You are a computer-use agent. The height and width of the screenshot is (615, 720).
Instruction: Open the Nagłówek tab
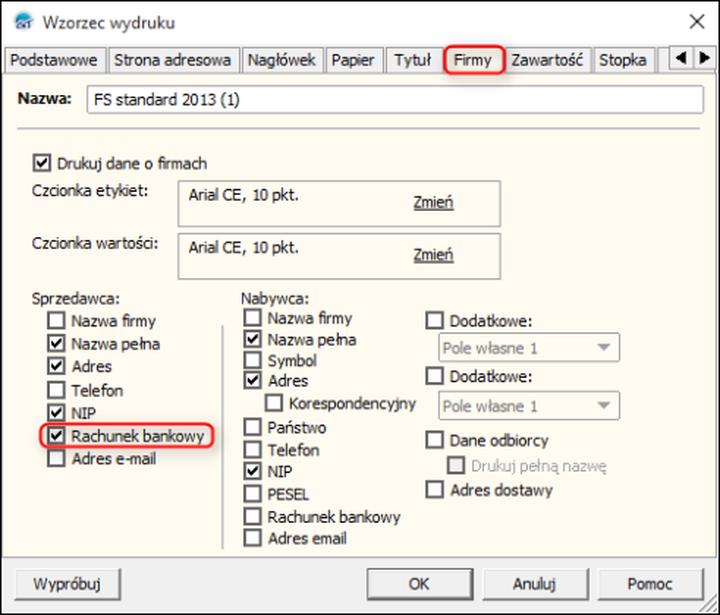(x=283, y=60)
